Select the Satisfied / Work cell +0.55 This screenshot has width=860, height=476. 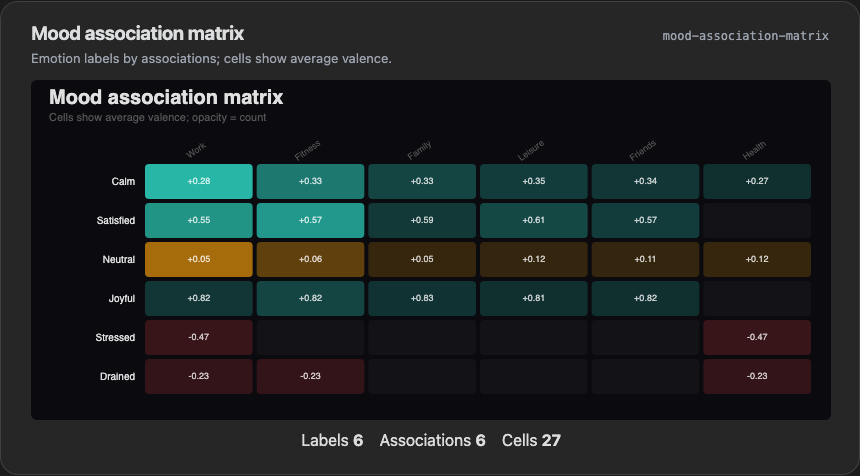199,220
